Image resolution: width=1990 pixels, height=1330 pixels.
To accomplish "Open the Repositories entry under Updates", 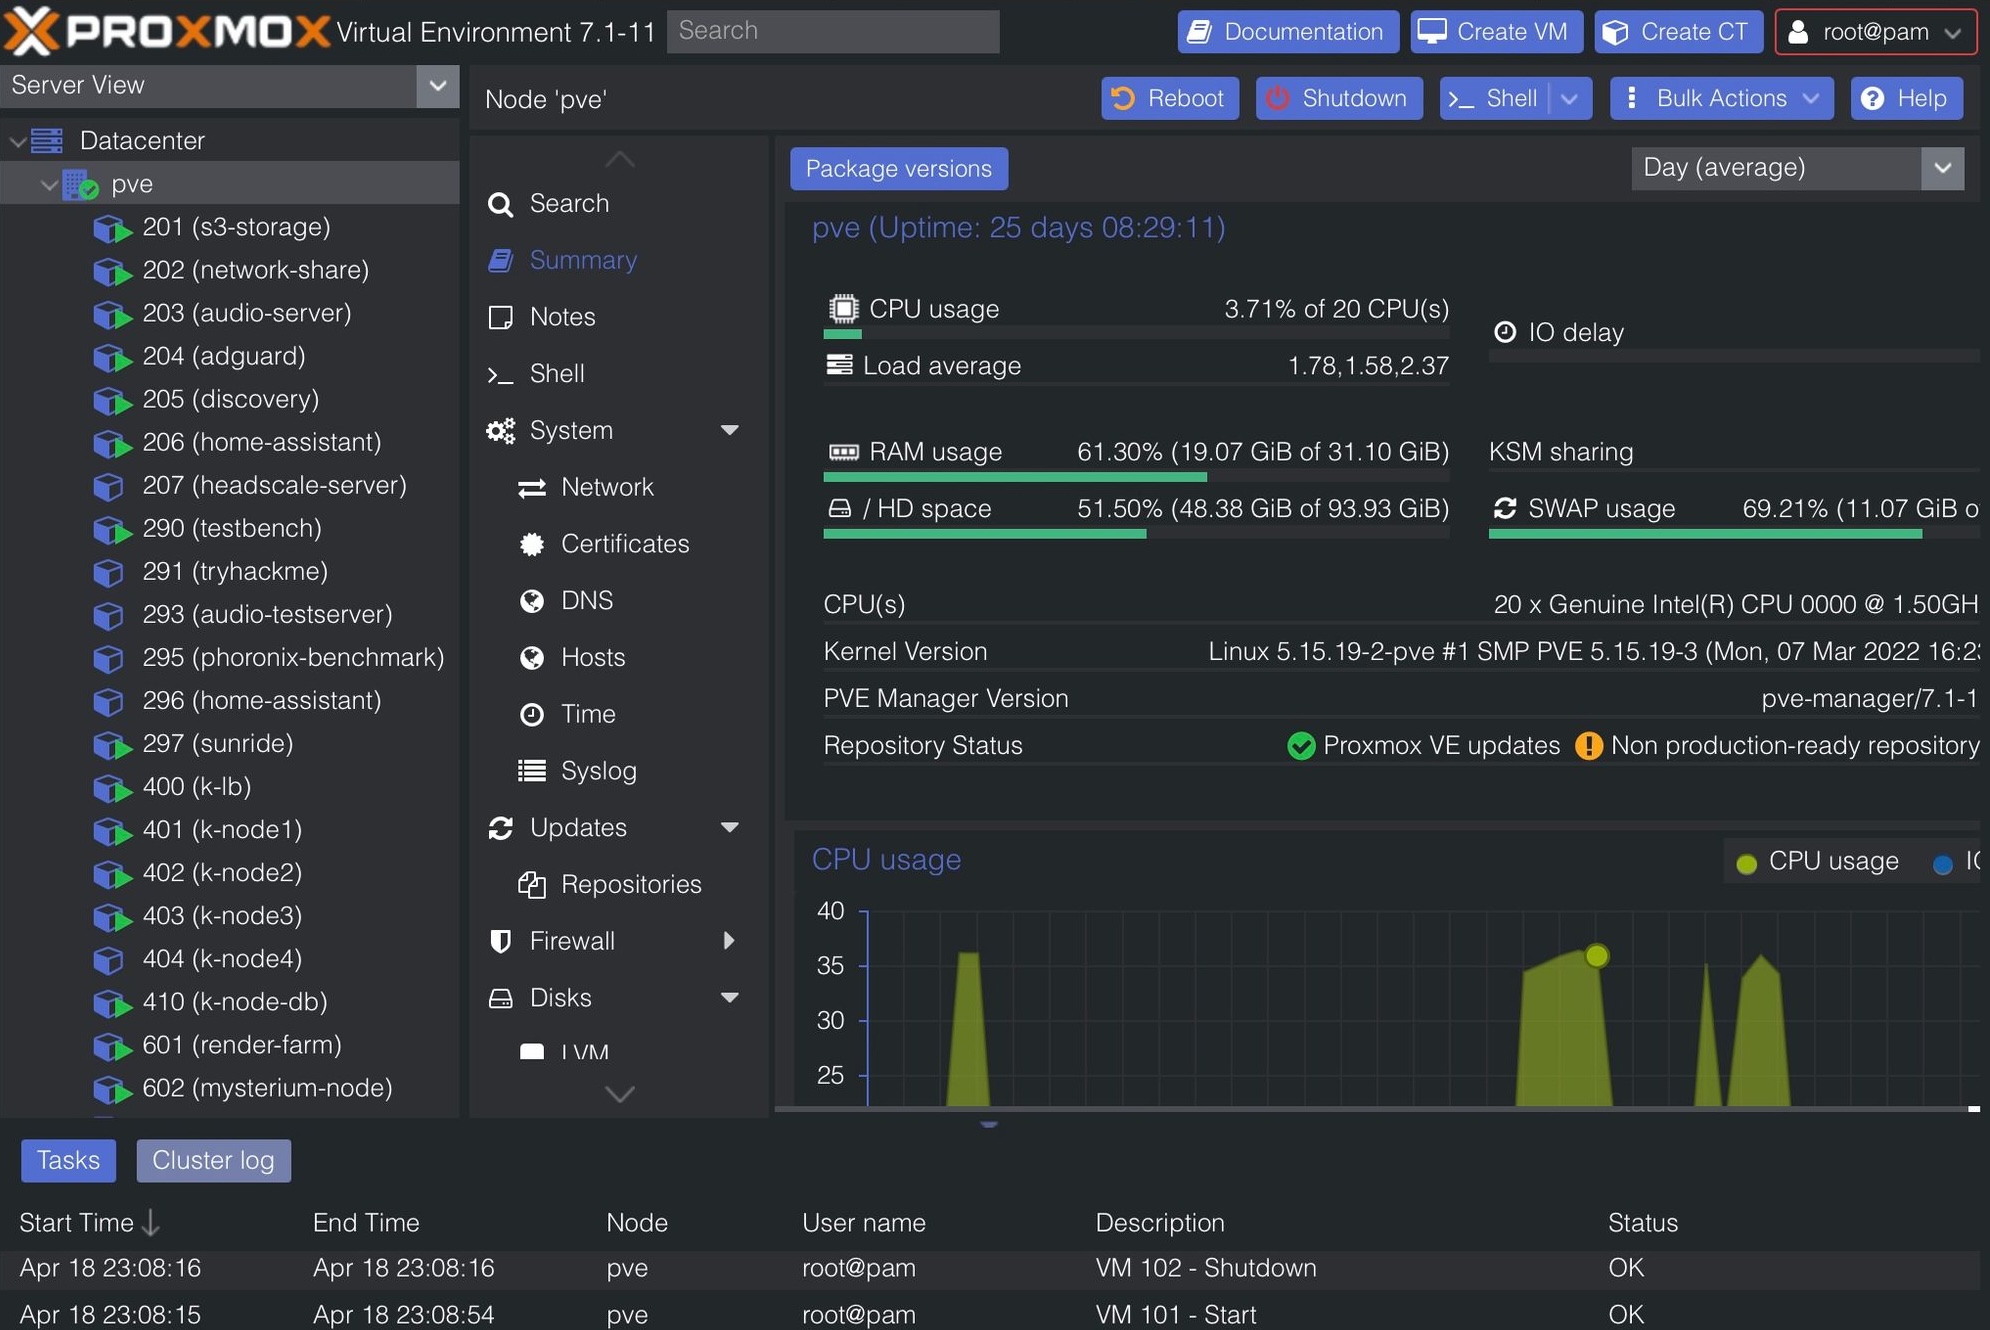I will pyautogui.click(x=630, y=884).
